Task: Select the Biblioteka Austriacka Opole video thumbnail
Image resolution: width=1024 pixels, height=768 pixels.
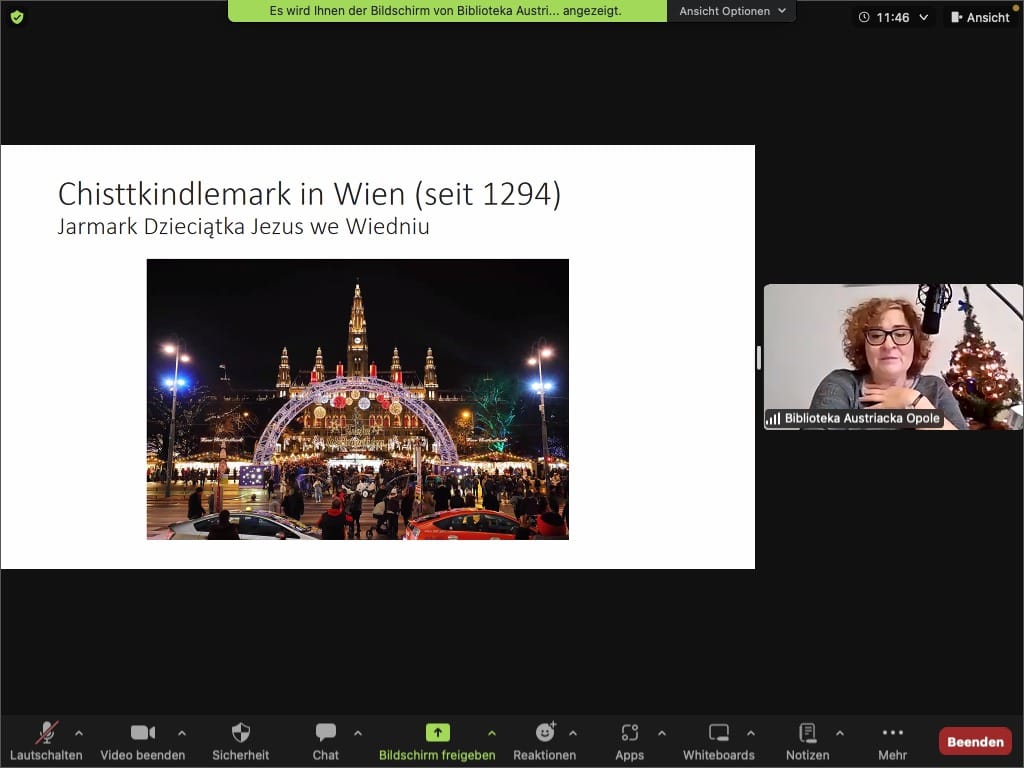Action: [x=893, y=357]
